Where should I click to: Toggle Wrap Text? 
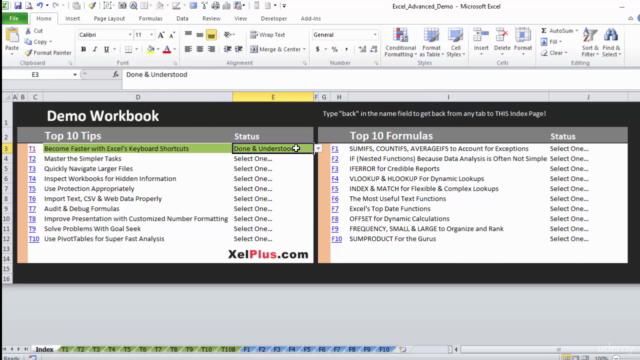click(x=268, y=35)
